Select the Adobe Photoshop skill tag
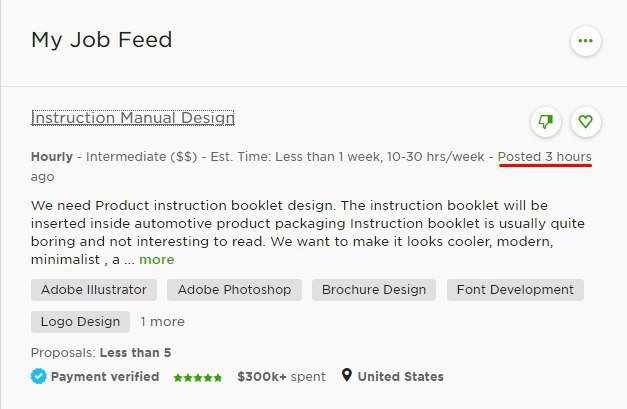 (235, 290)
